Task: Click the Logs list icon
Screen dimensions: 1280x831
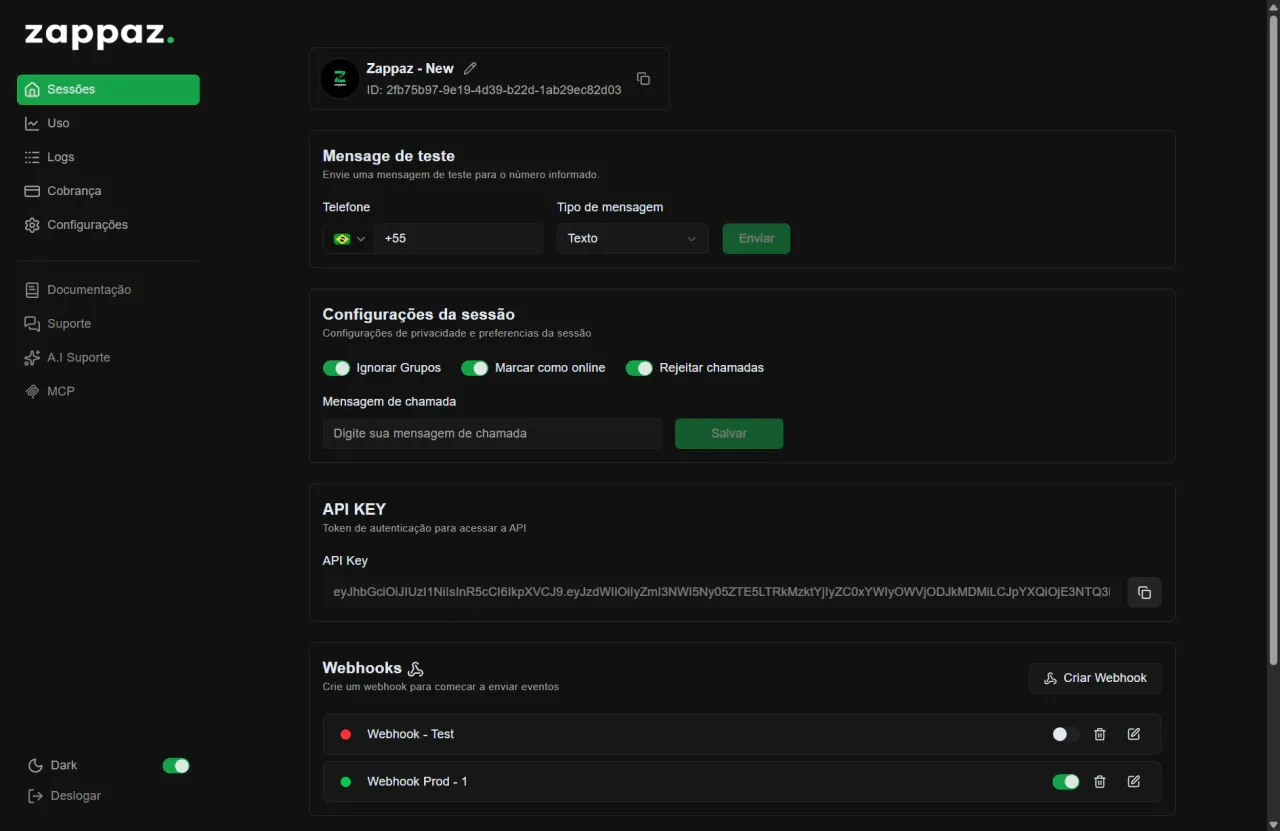Action: [33, 157]
